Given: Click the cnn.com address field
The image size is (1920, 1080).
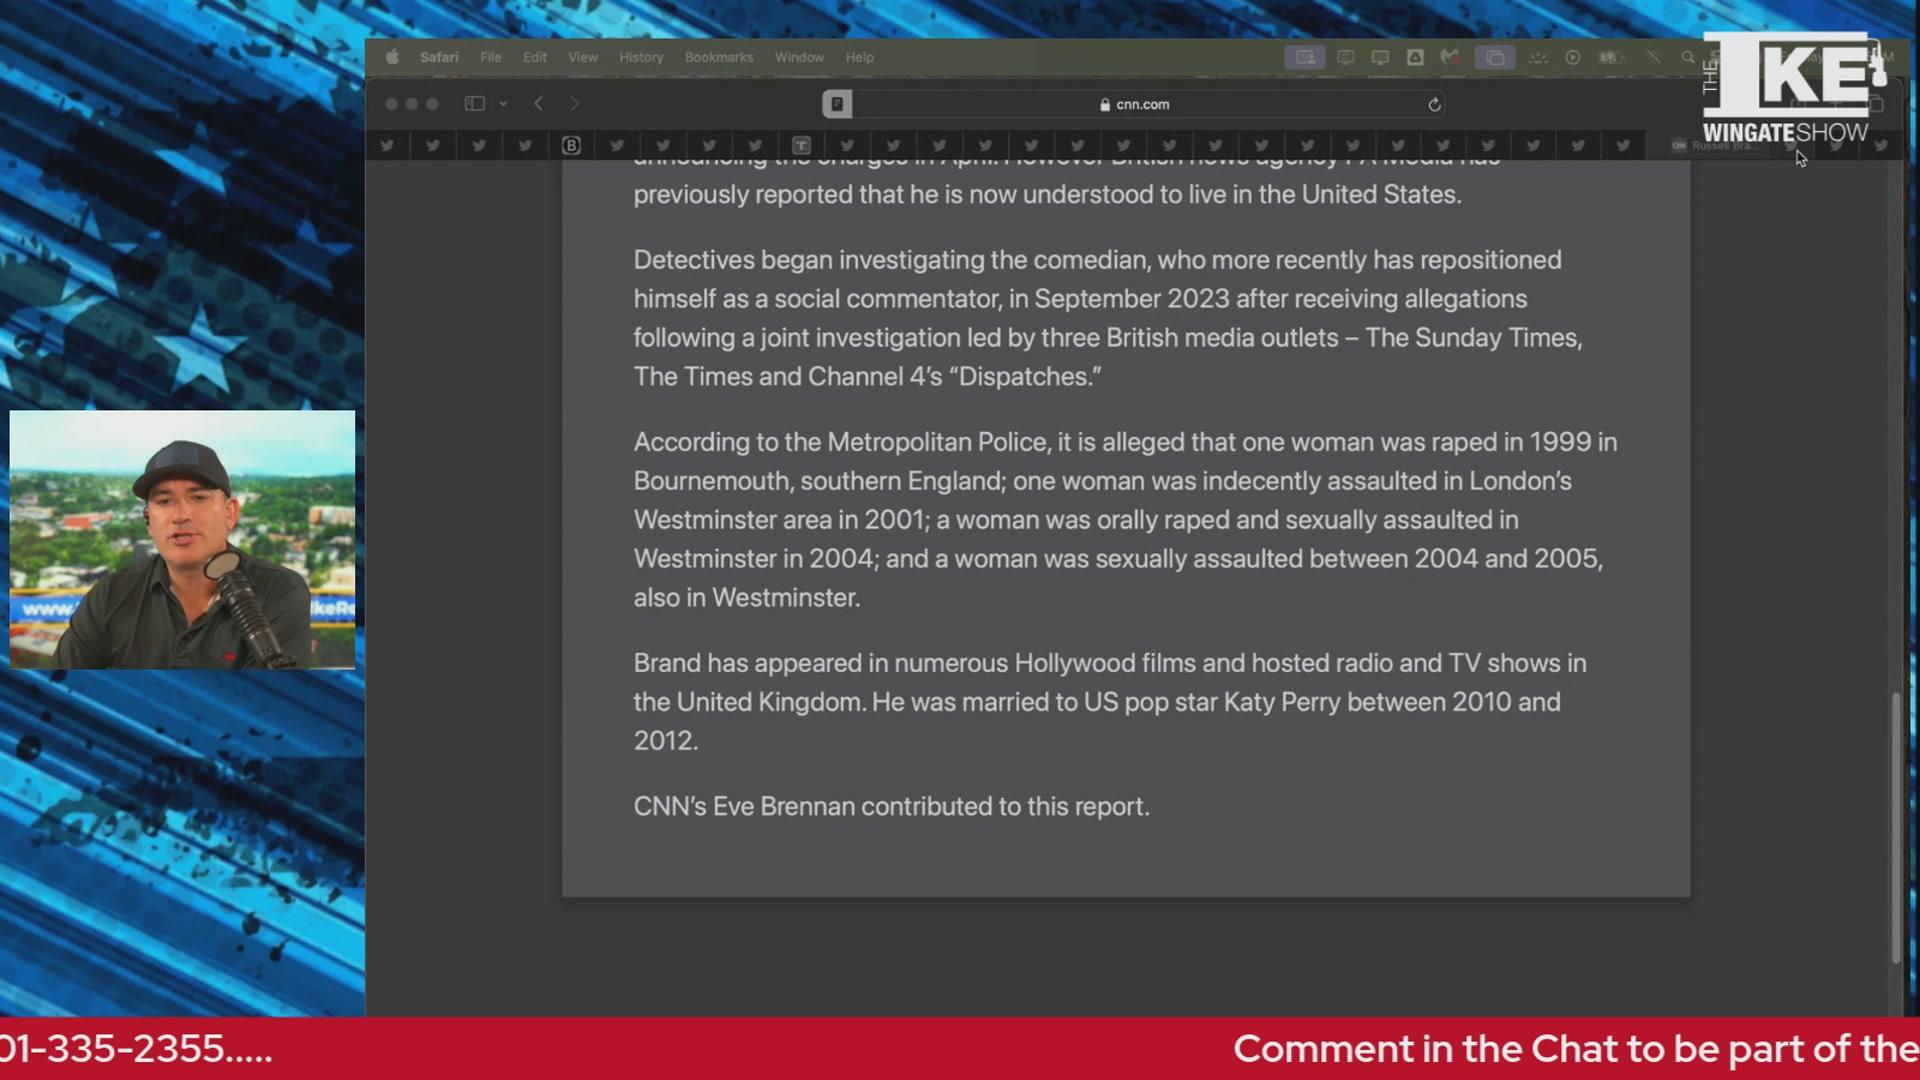Looking at the screenshot, I should tap(1134, 104).
